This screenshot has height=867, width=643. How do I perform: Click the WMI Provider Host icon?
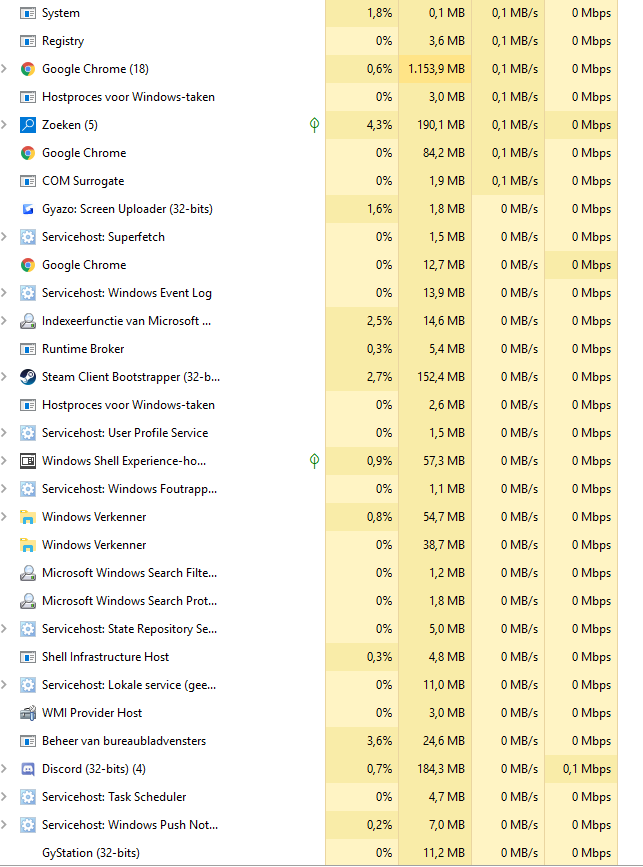coord(28,713)
